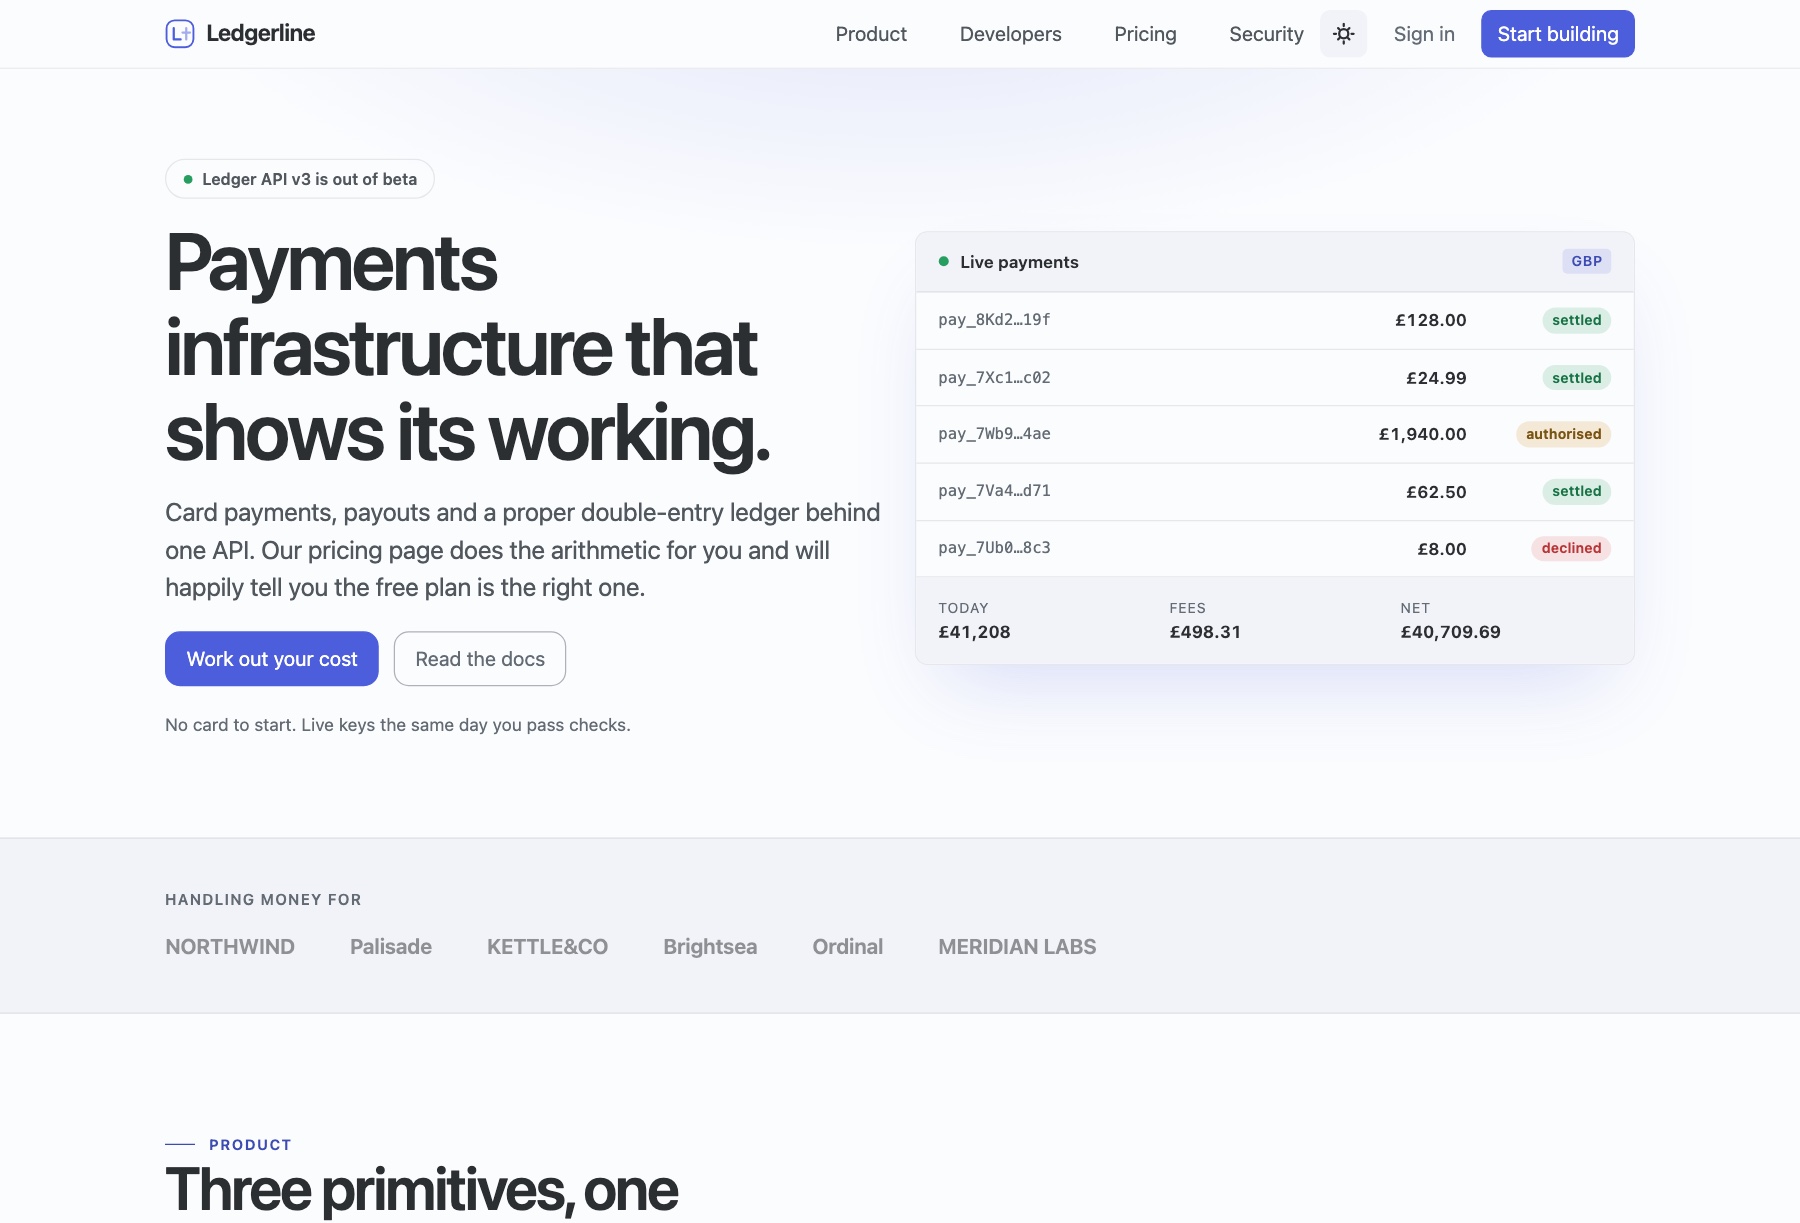Screen dimensions: 1800x1223
Task: Click the Start building button
Action: pyautogui.click(x=1557, y=34)
